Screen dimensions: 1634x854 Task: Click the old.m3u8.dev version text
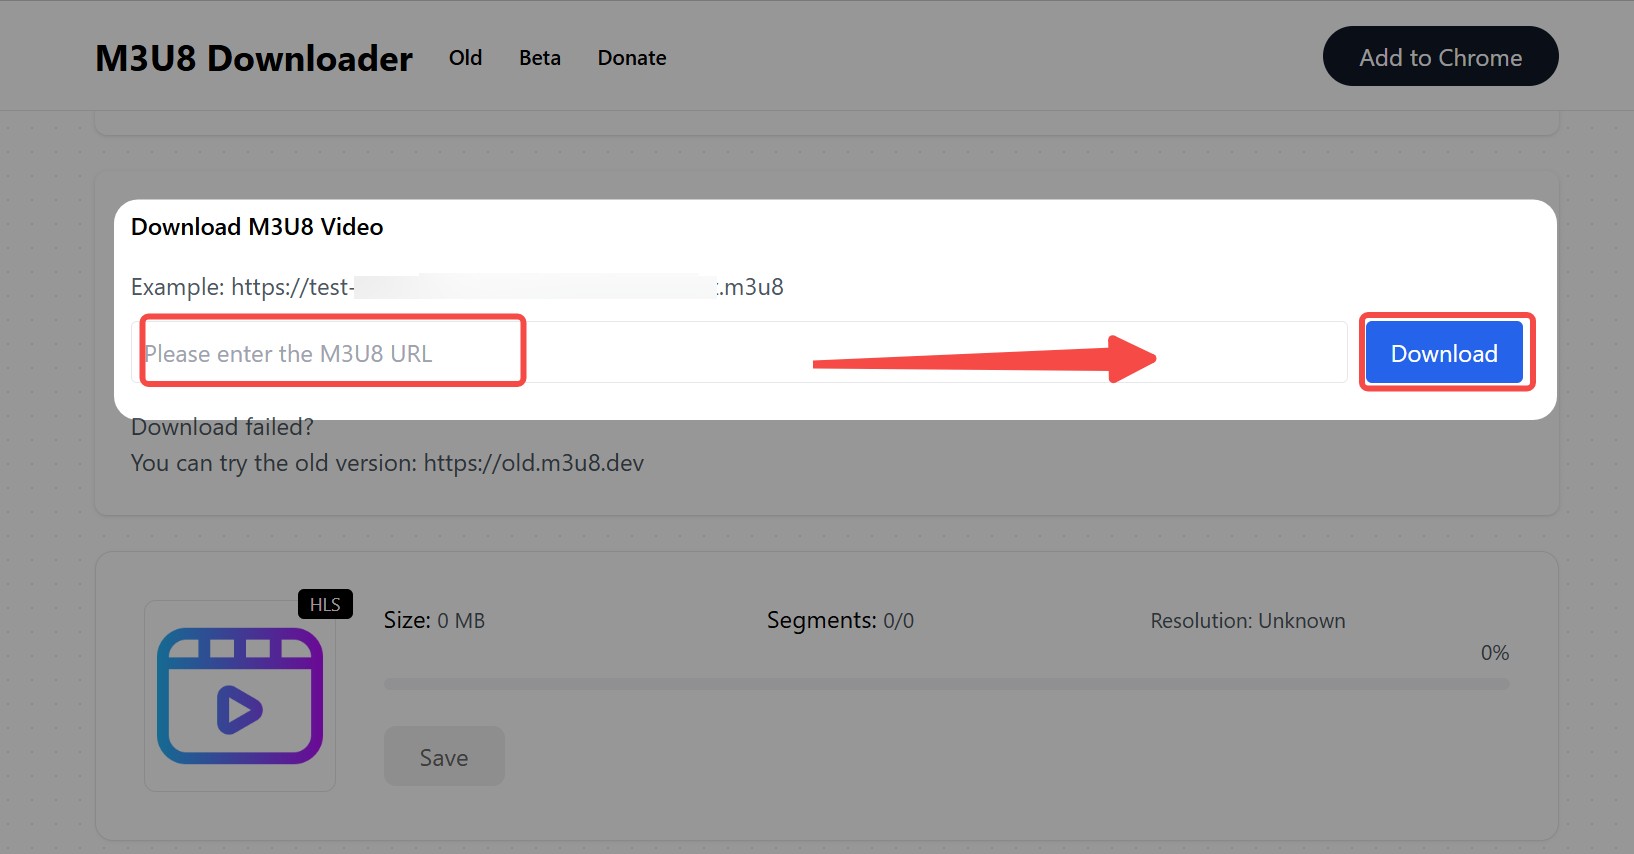tap(387, 463)
